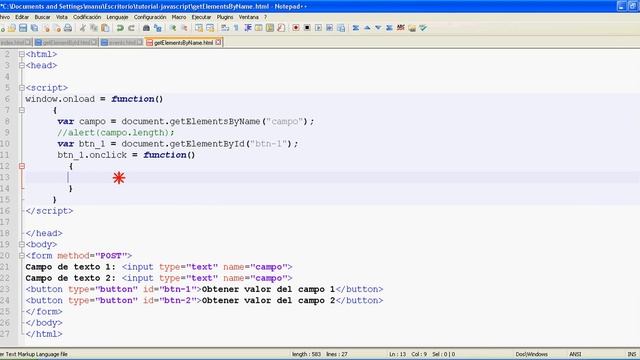Undo the last edit with green arrow
Image resolution: width=640 pixels, height=360 pixels.
120,28
